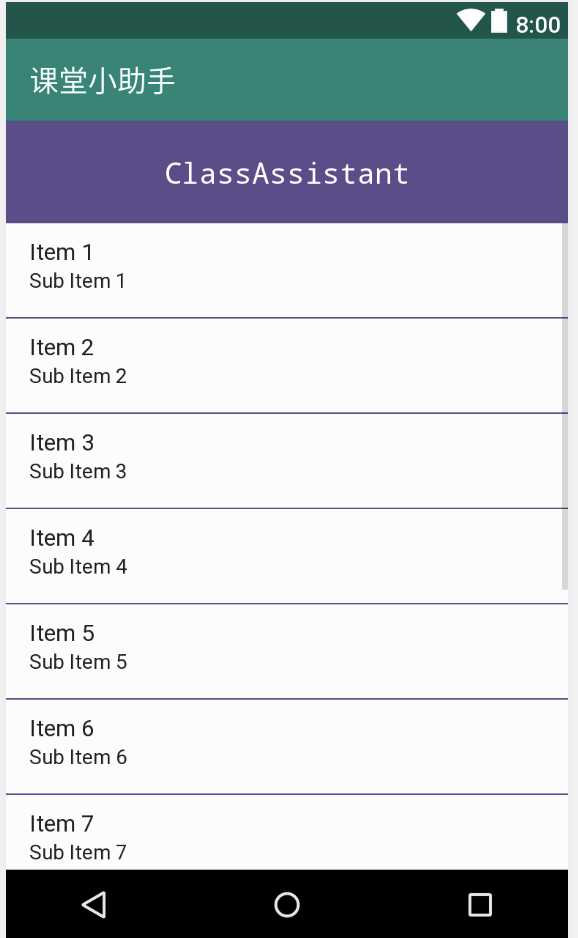This screenshot has height=938, width=578.
Task: Open the Item 2 list entry
Action: (x=287, y=366)
